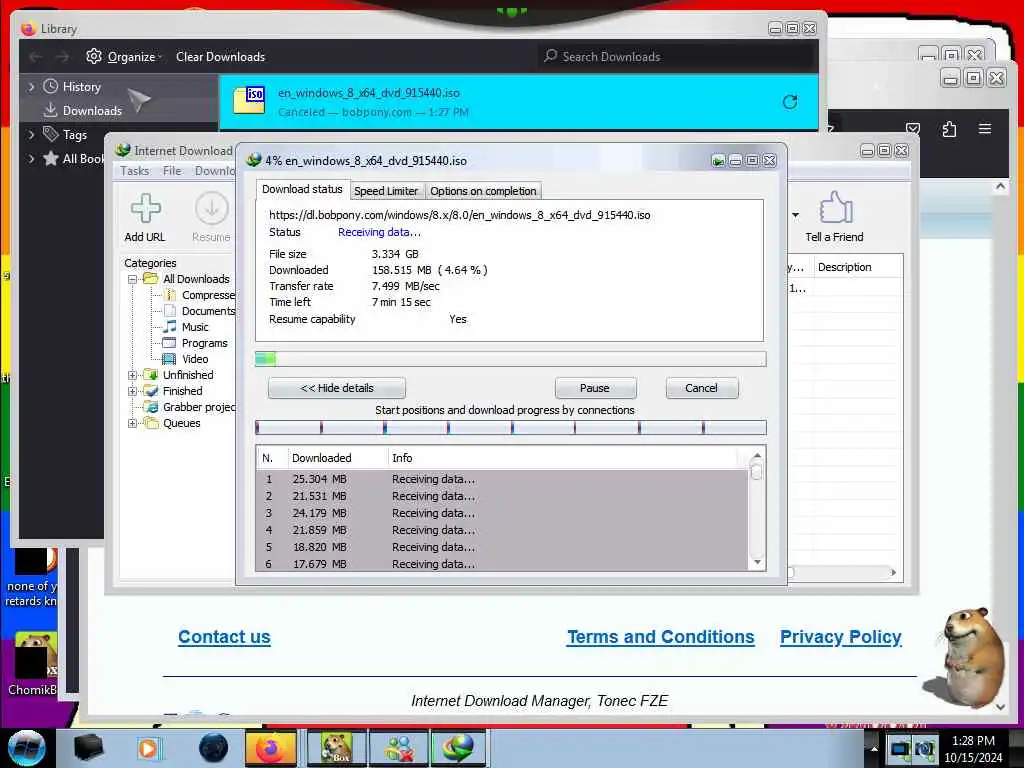
Task: Click the Tell a Friend thumbs-up icon
Action: pyautogui.click(x=836, y=208)
